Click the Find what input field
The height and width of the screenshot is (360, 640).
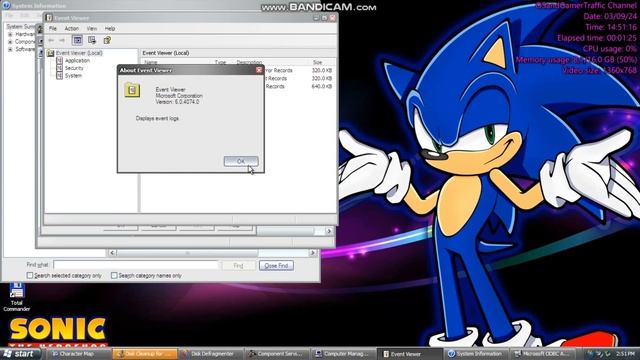[136, 265]
